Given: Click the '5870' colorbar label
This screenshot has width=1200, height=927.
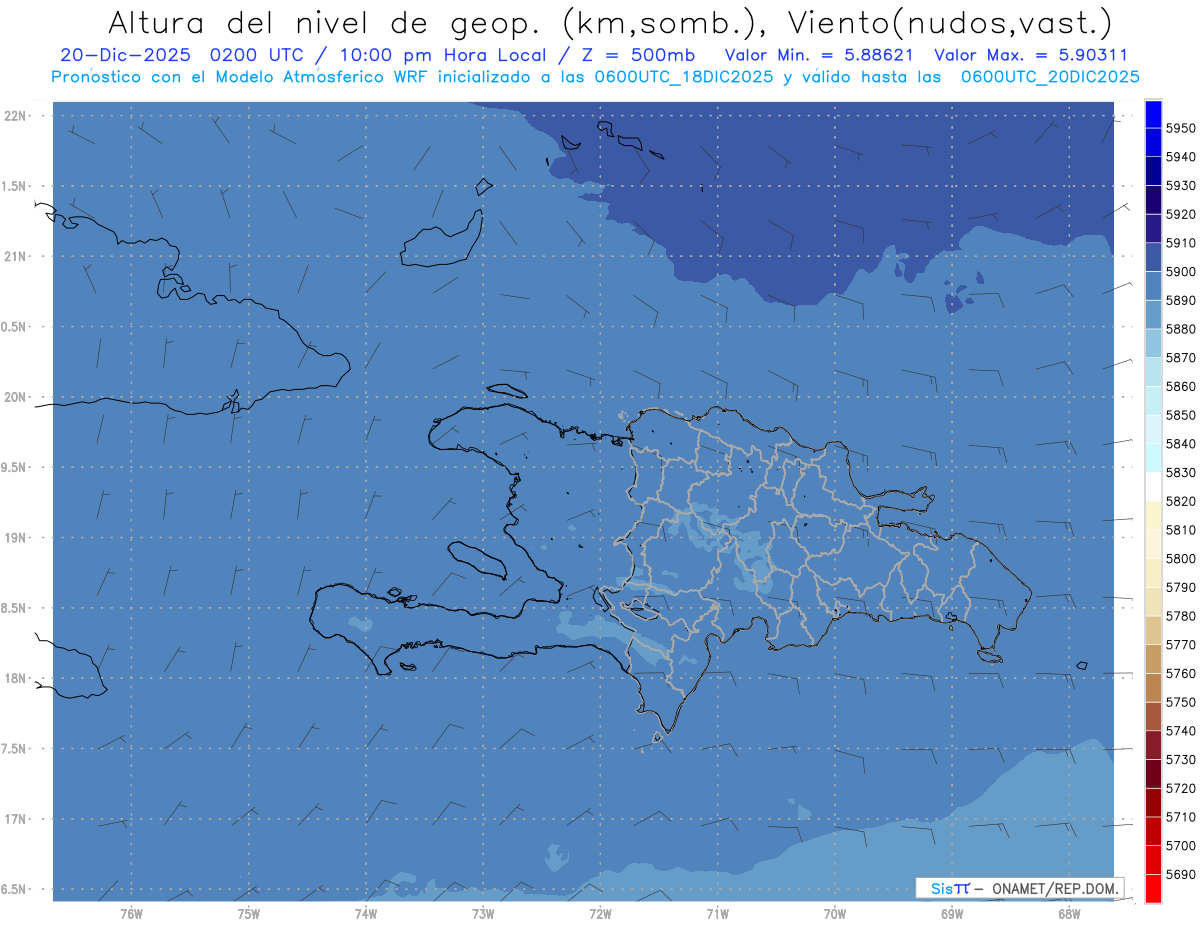Looking at the screenshot, I should point(1180,357).
